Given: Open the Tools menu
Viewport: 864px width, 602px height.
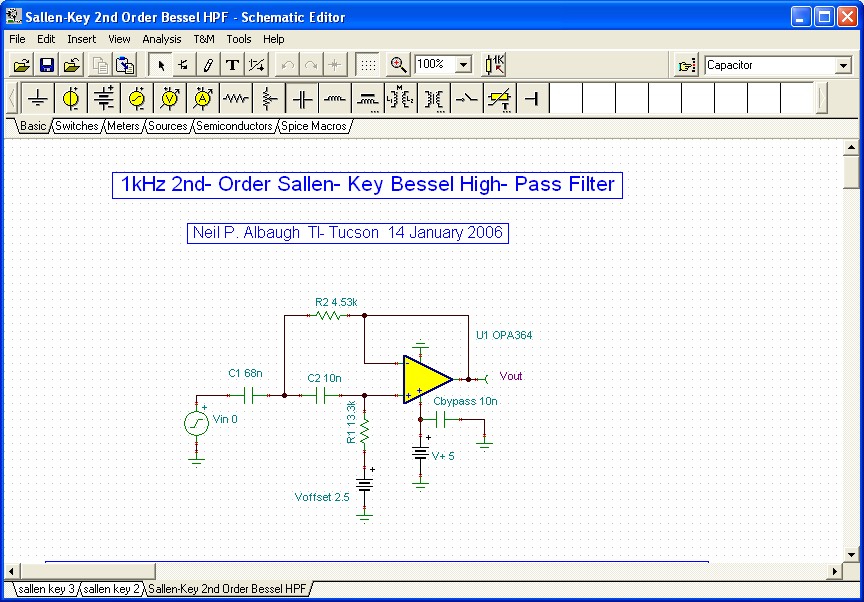Looking at the screenshot, I should pyautogui.click(x=239, y=39).
